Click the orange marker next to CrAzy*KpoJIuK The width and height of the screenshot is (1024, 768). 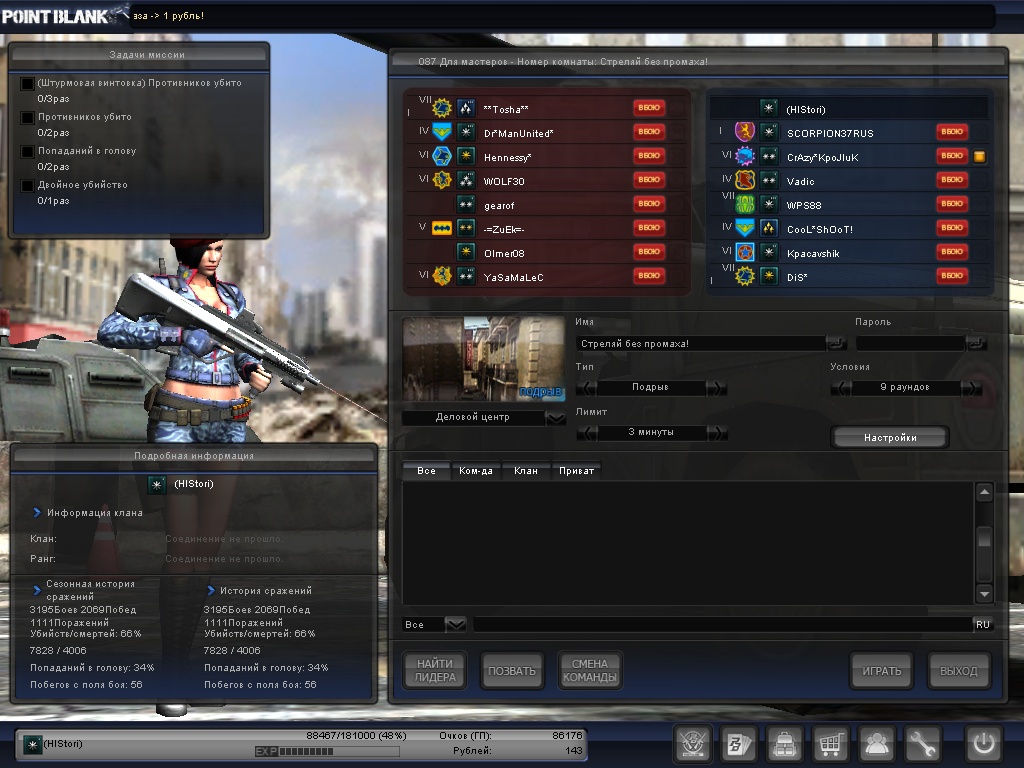click(980, 157)
